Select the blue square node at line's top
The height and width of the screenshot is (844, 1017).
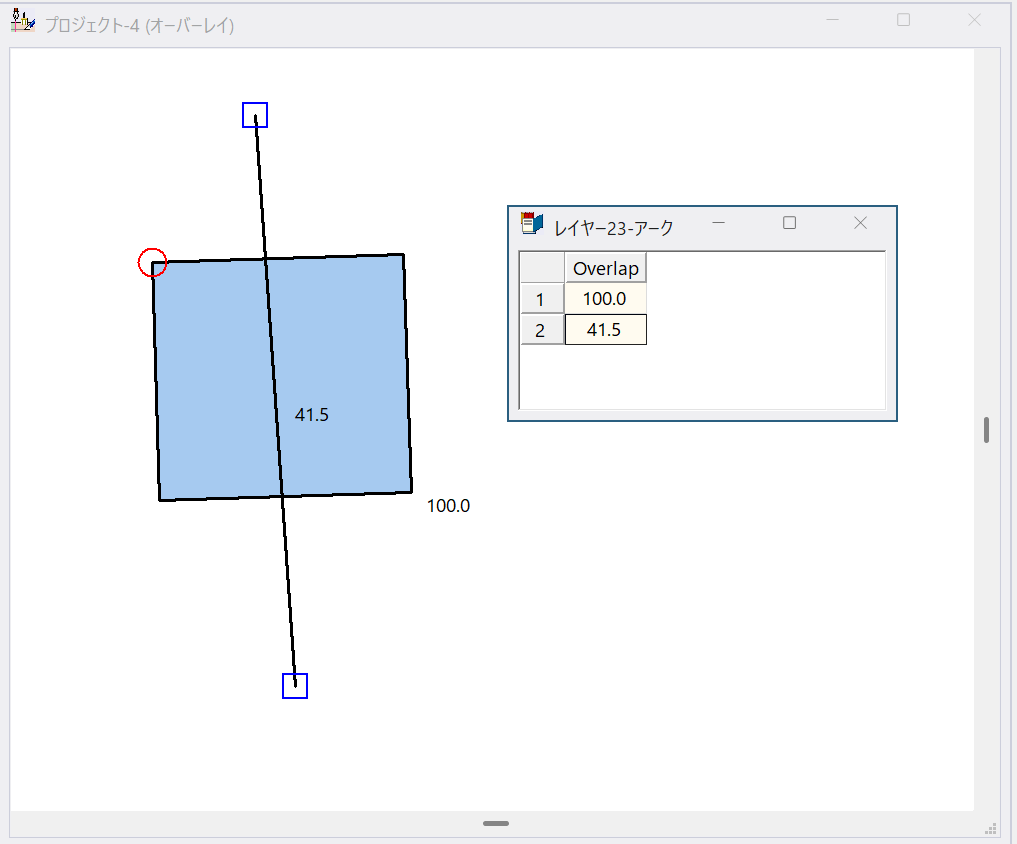click(255, 115)
